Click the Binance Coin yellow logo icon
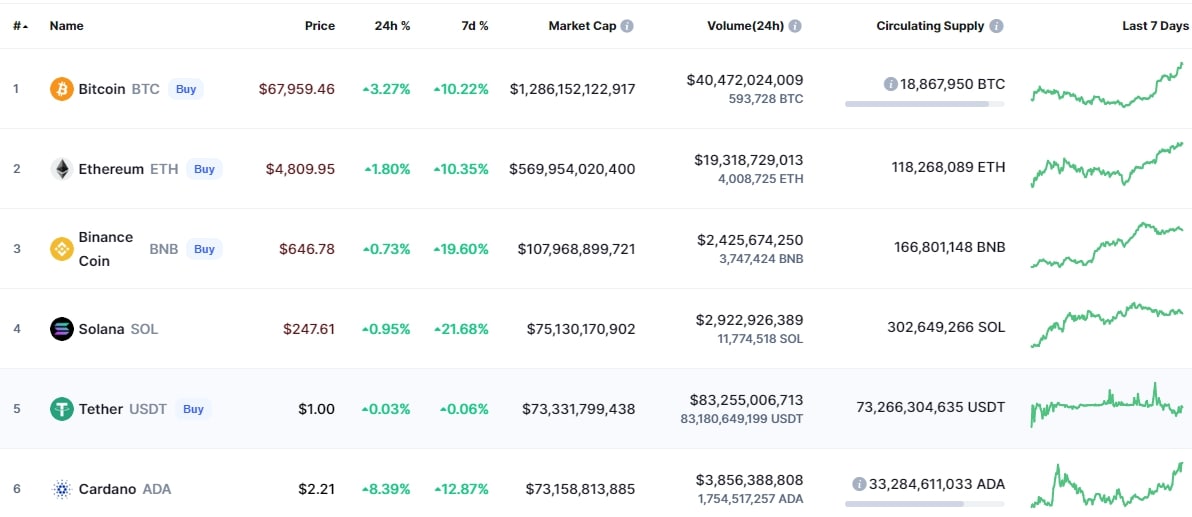 coord(62,249)
